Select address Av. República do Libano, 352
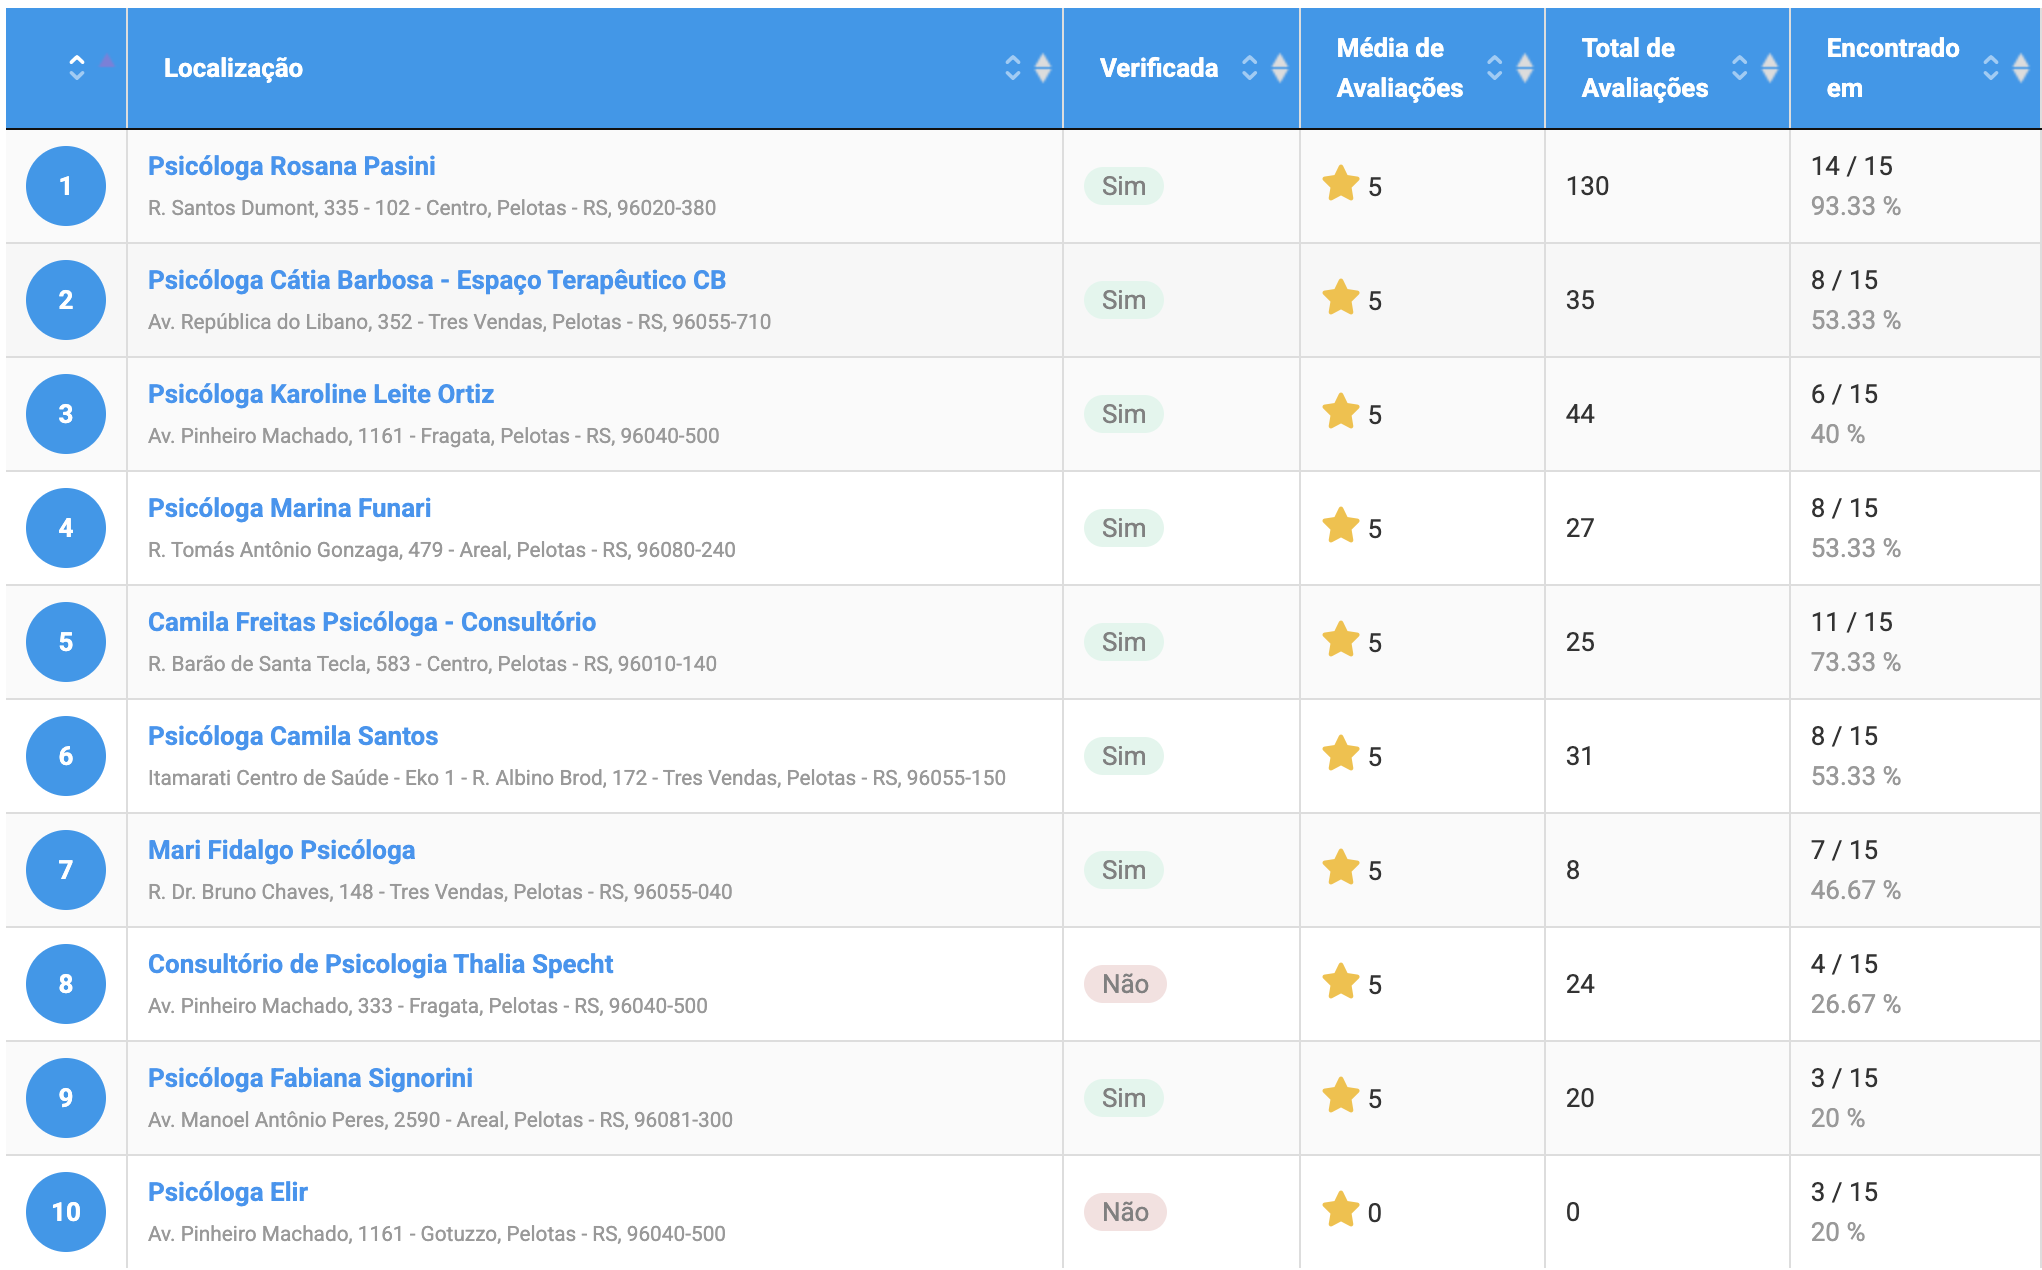This screenshot has height=1270, width=2042. click(x=460, y=322)
